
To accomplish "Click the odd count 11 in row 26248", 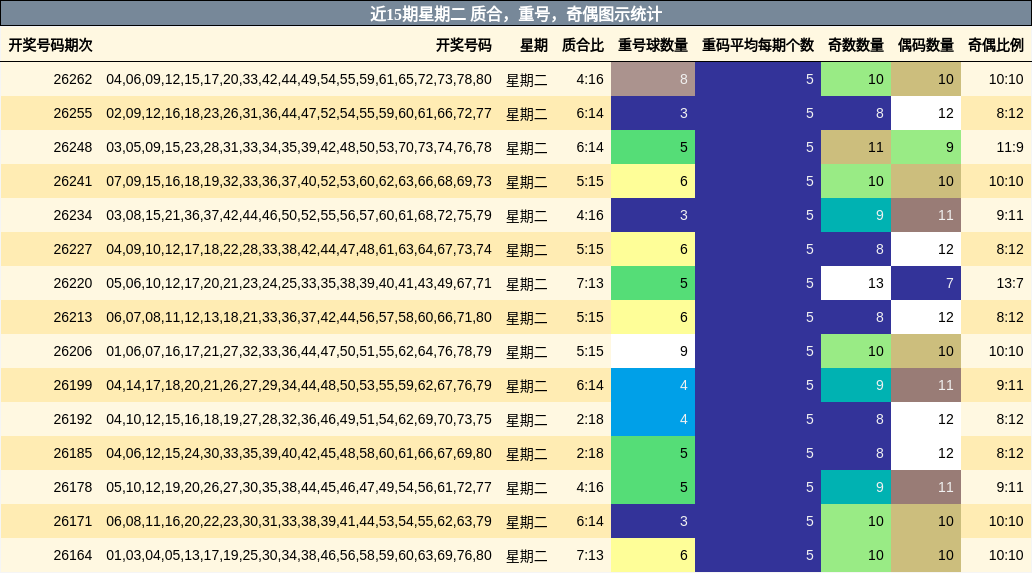I will (856, 147).
